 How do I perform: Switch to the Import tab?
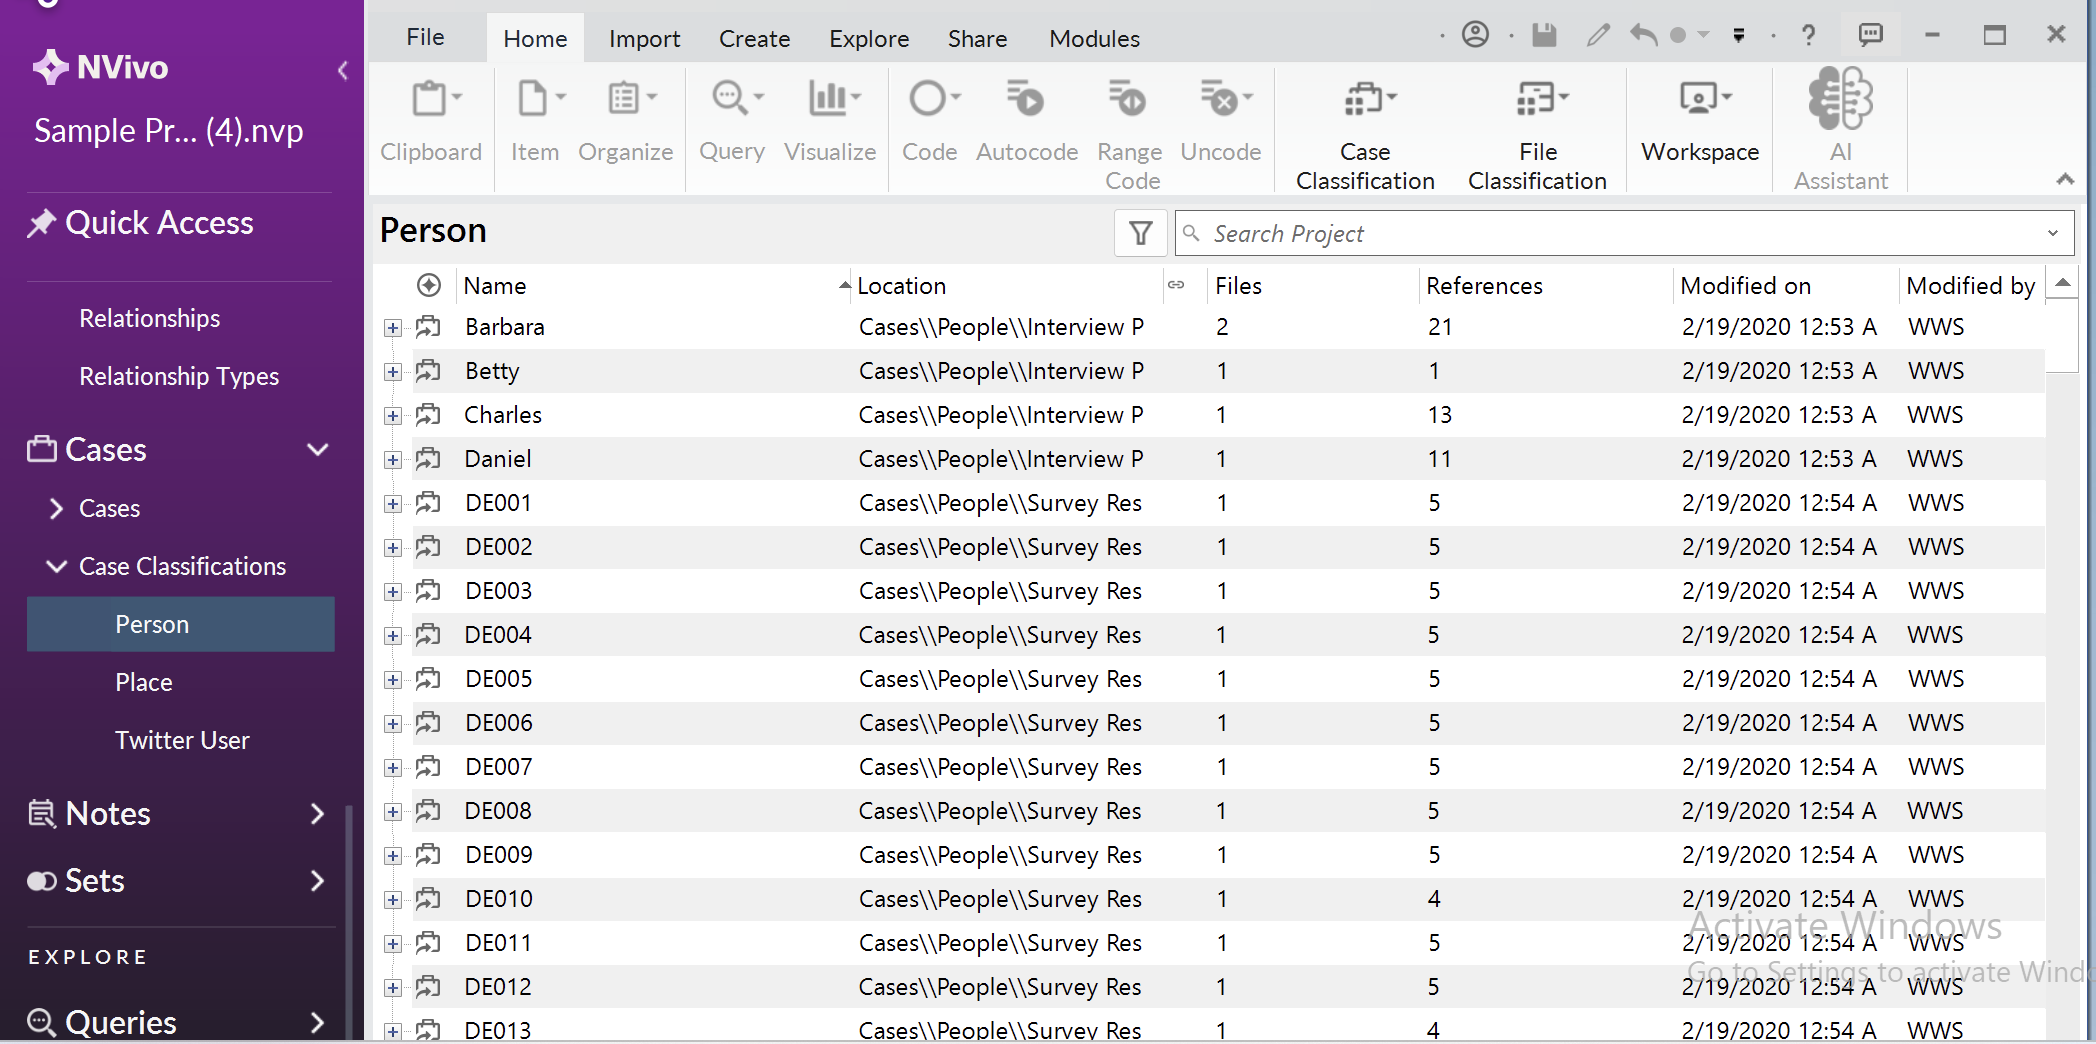644,38
